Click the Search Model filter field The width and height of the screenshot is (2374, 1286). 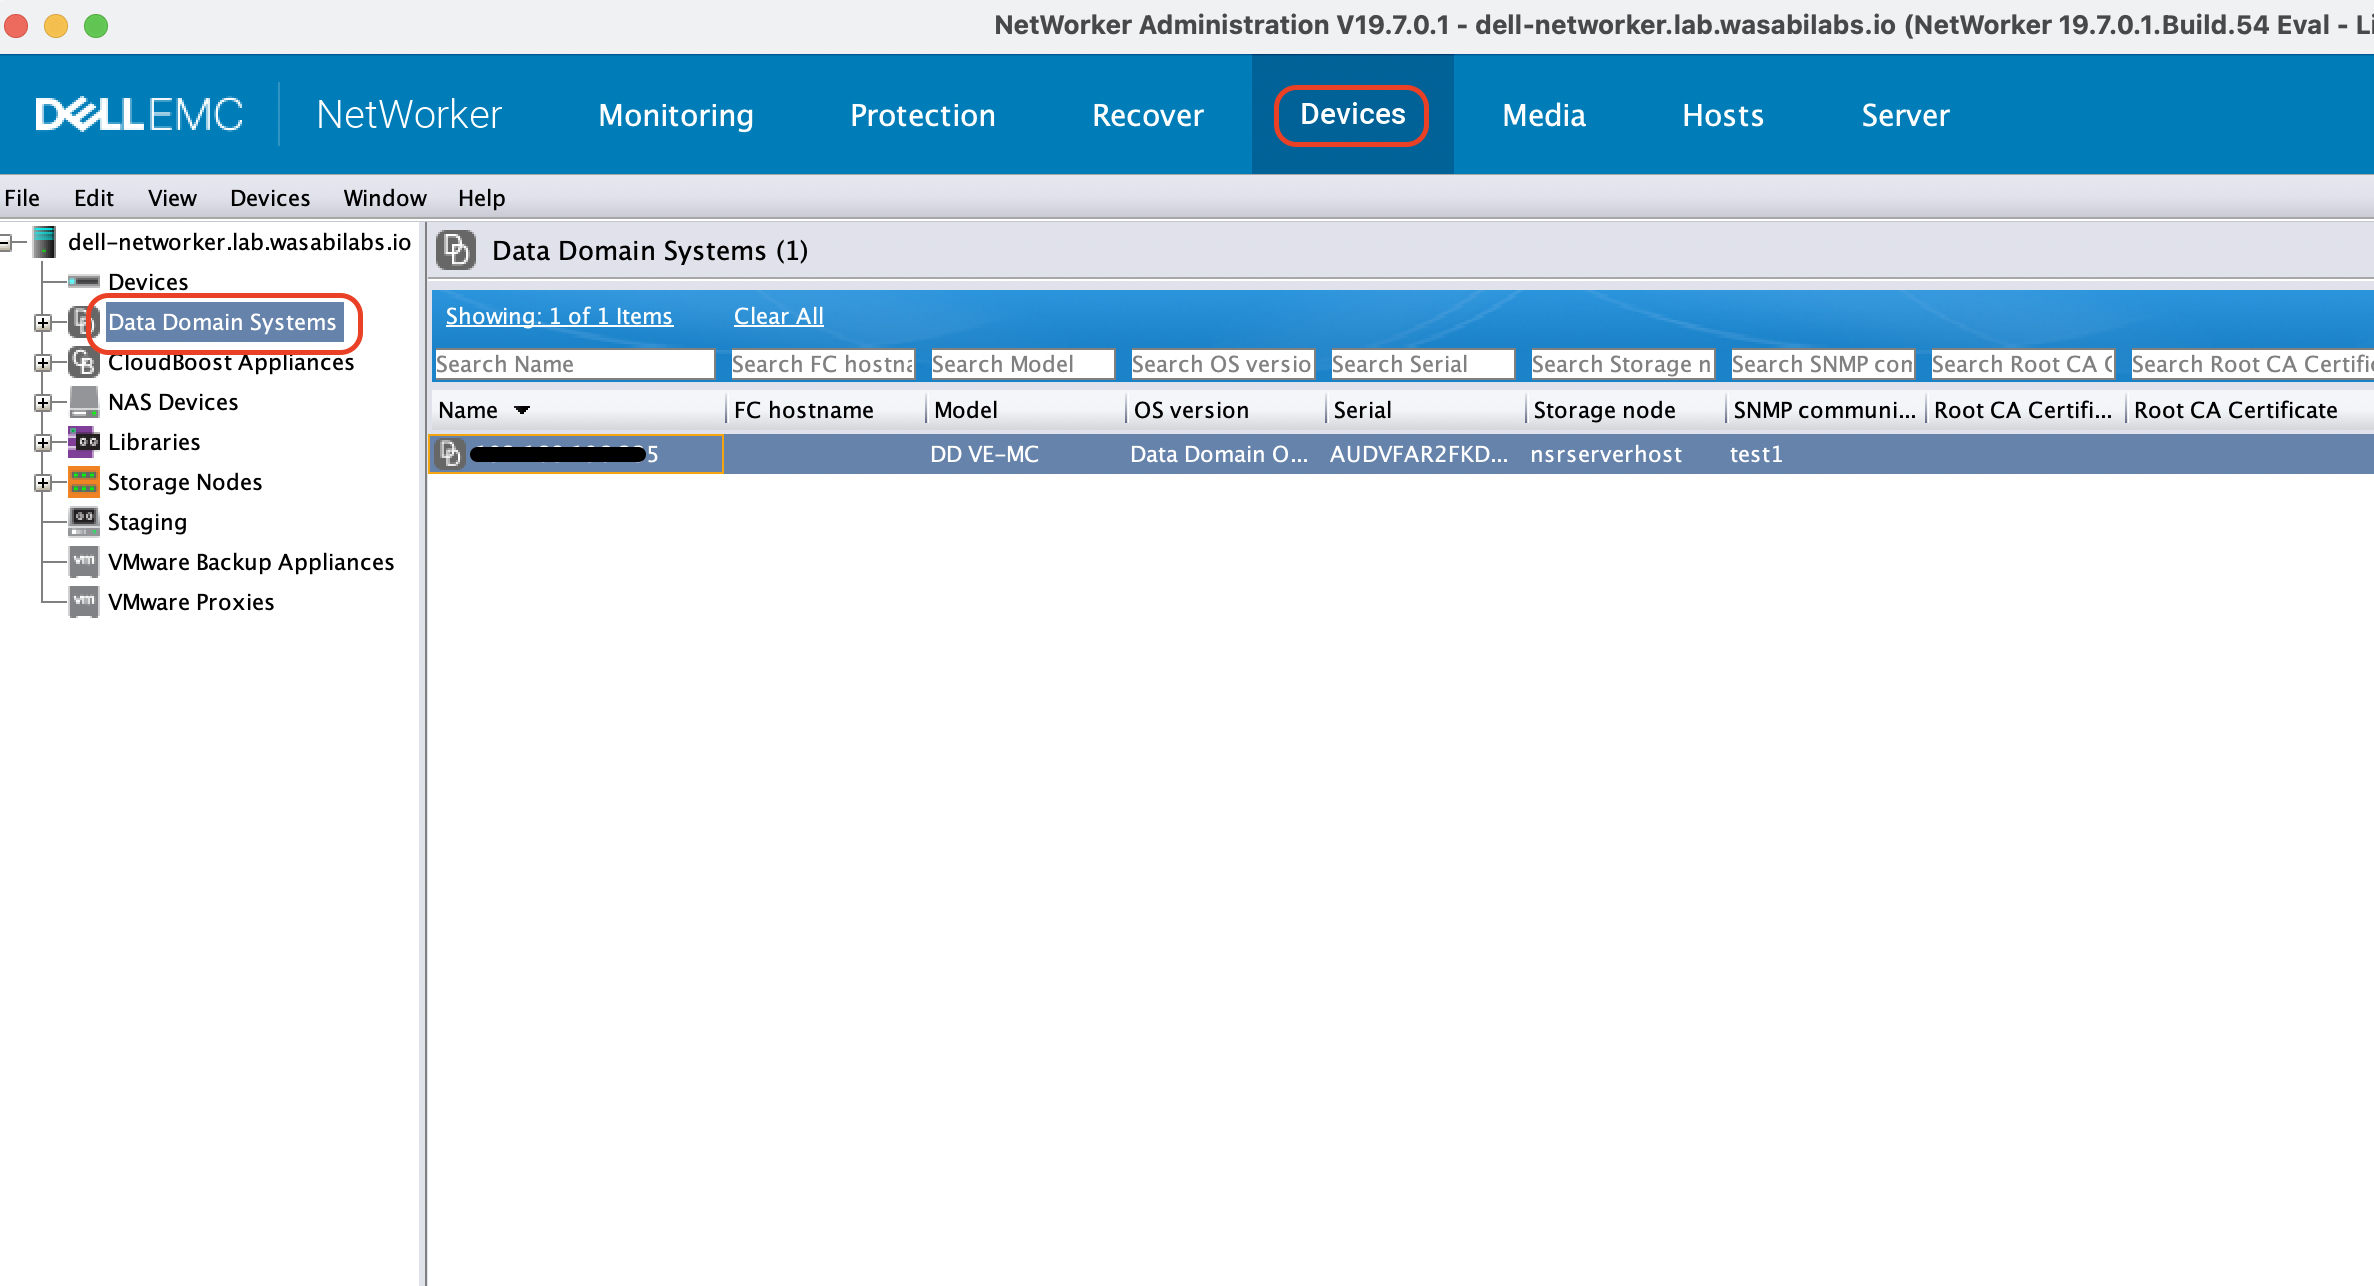1022,364
